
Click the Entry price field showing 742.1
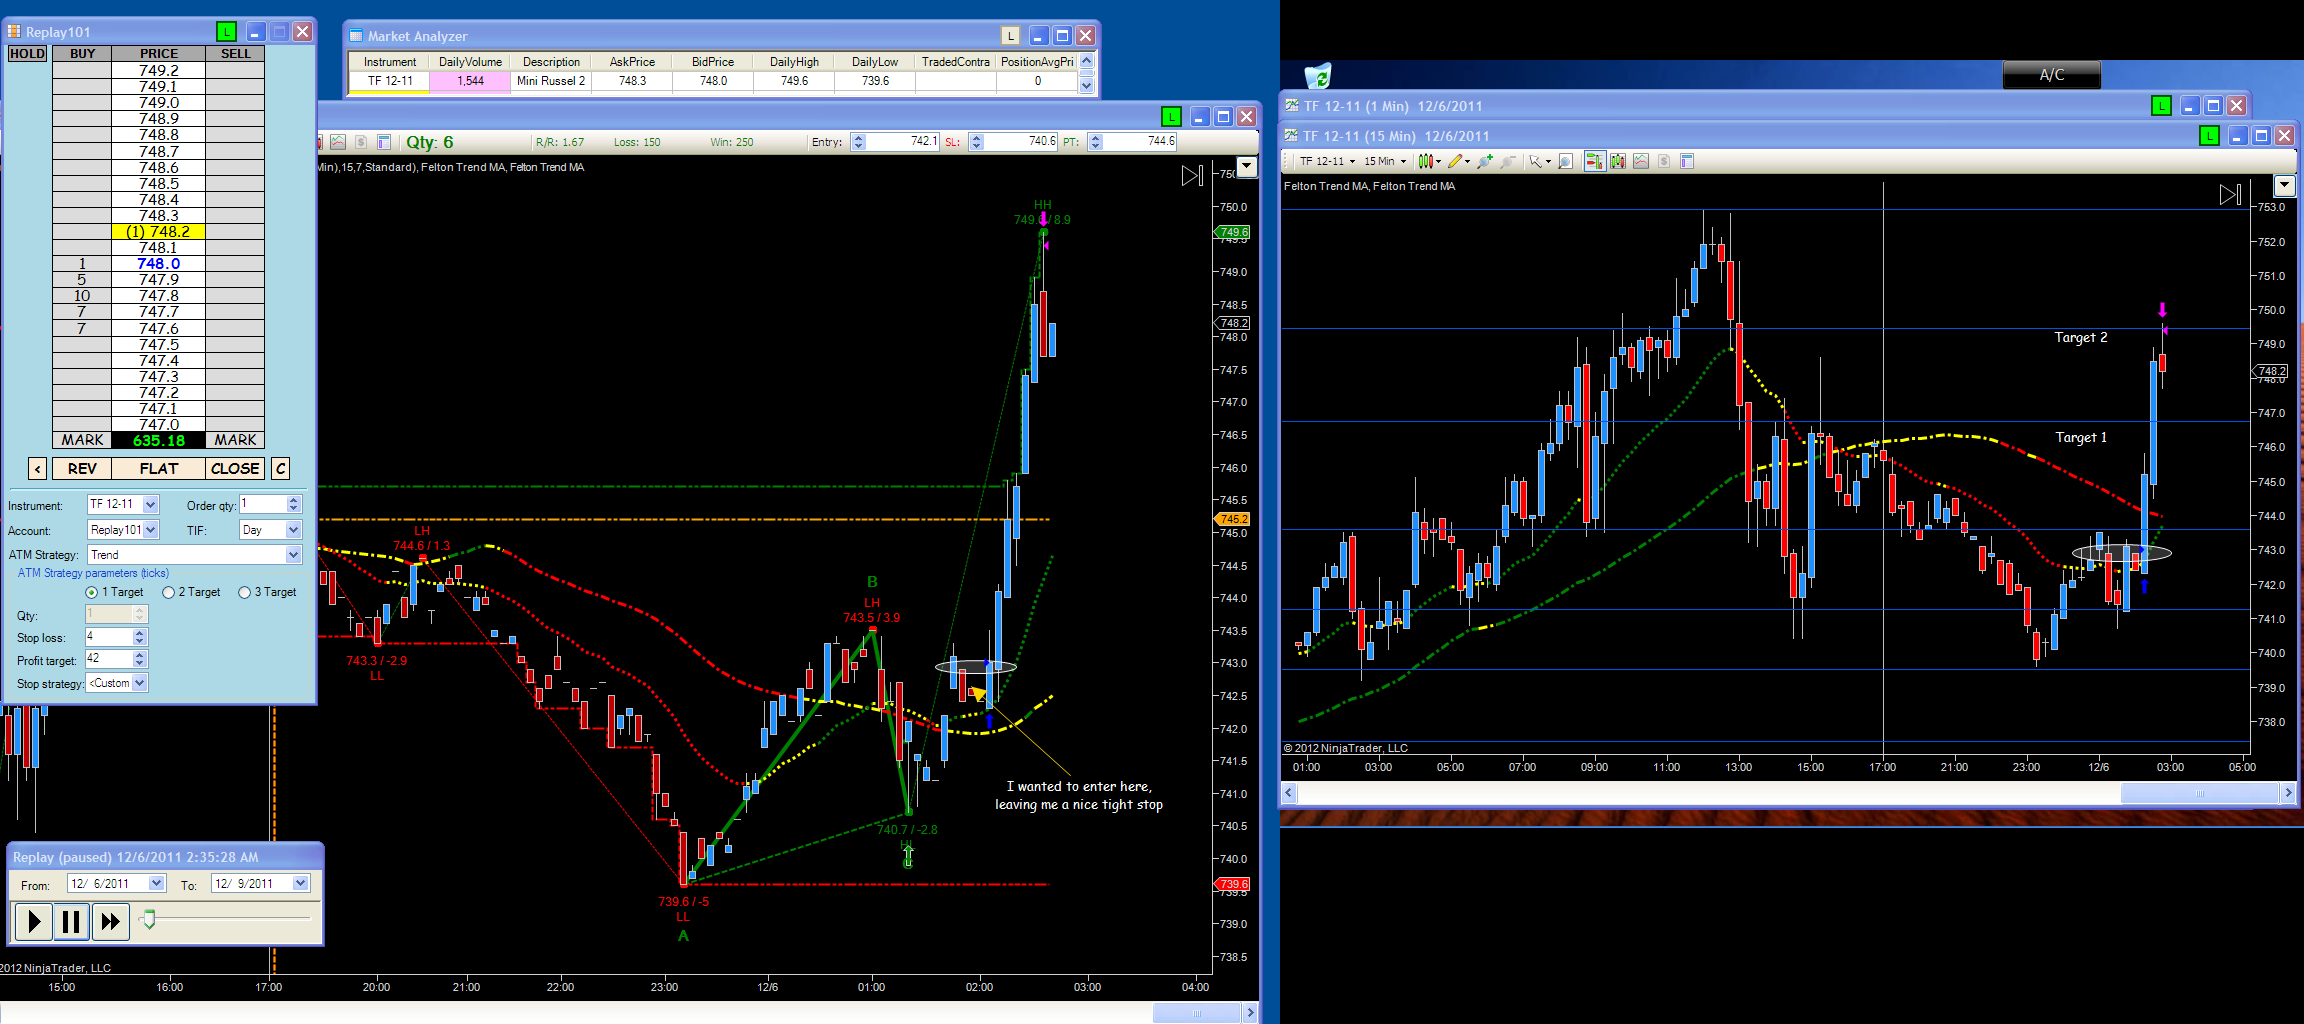click(902, 142)
